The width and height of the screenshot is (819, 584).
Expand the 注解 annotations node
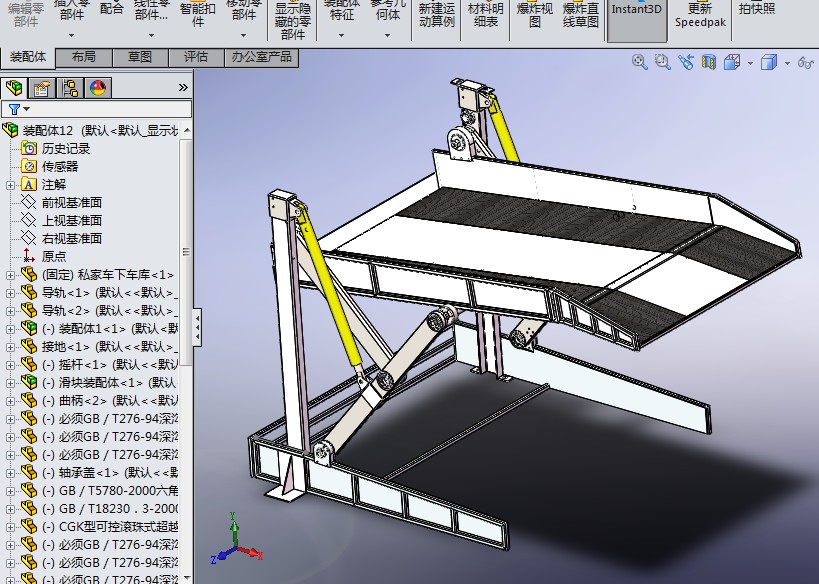(x=10, y=185)
